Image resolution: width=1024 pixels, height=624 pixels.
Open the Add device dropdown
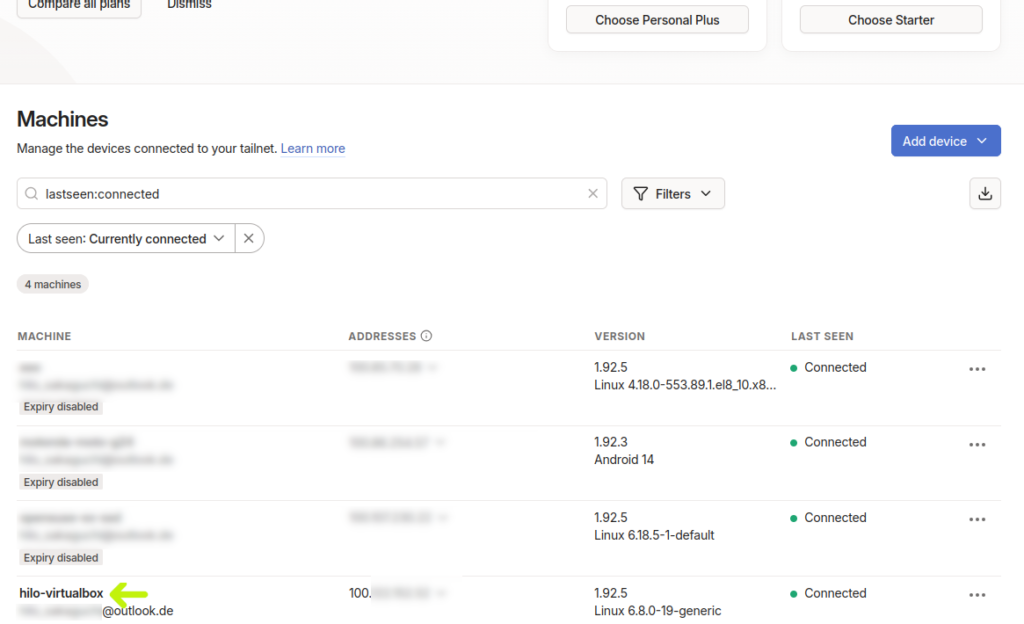tap(945, 141)
